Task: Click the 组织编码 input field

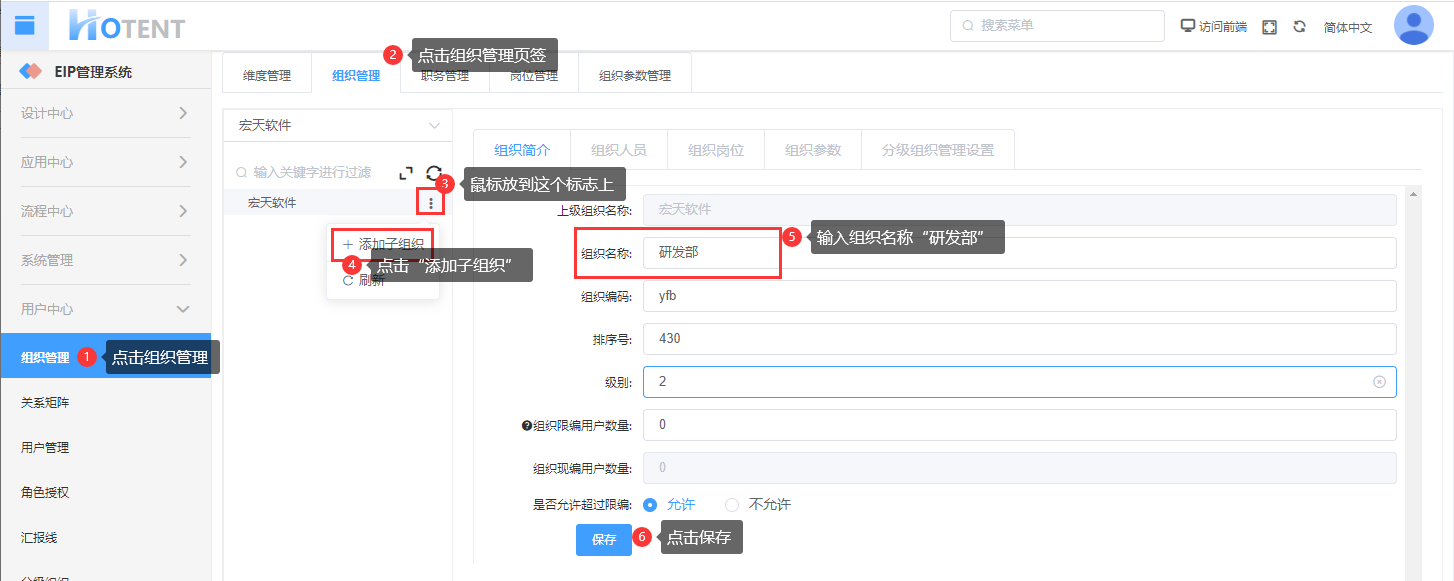Action: pyautogui.click(x=1020, y=296)
